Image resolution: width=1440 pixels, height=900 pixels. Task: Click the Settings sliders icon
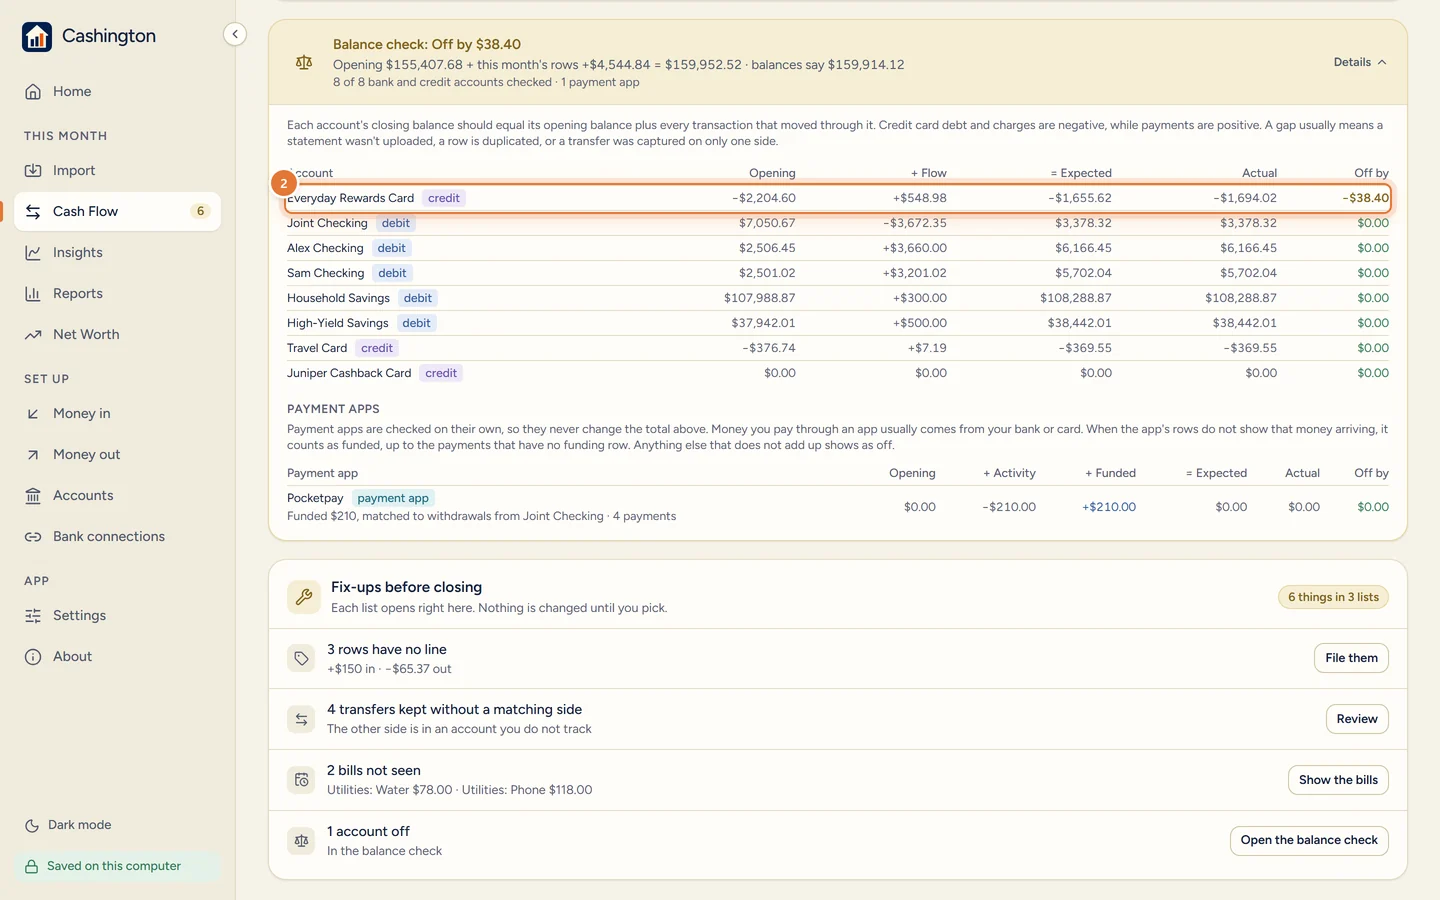33,615
